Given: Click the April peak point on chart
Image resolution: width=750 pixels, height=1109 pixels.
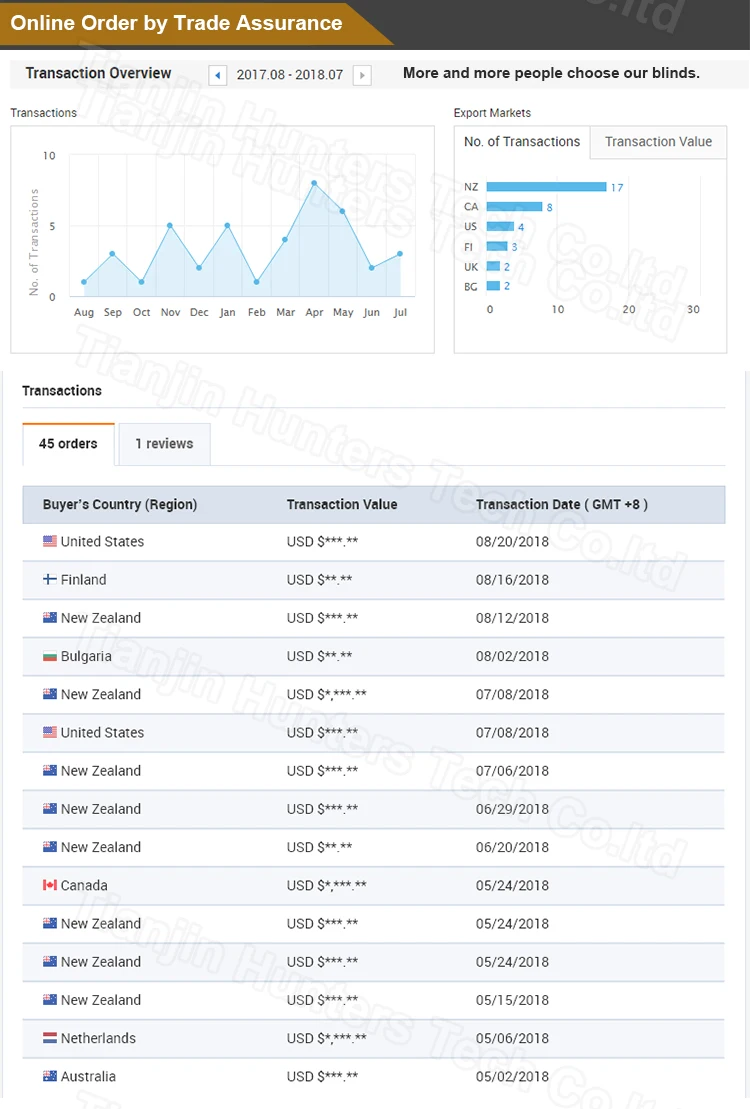Looking at the screenshot, I should pos(314,183).
